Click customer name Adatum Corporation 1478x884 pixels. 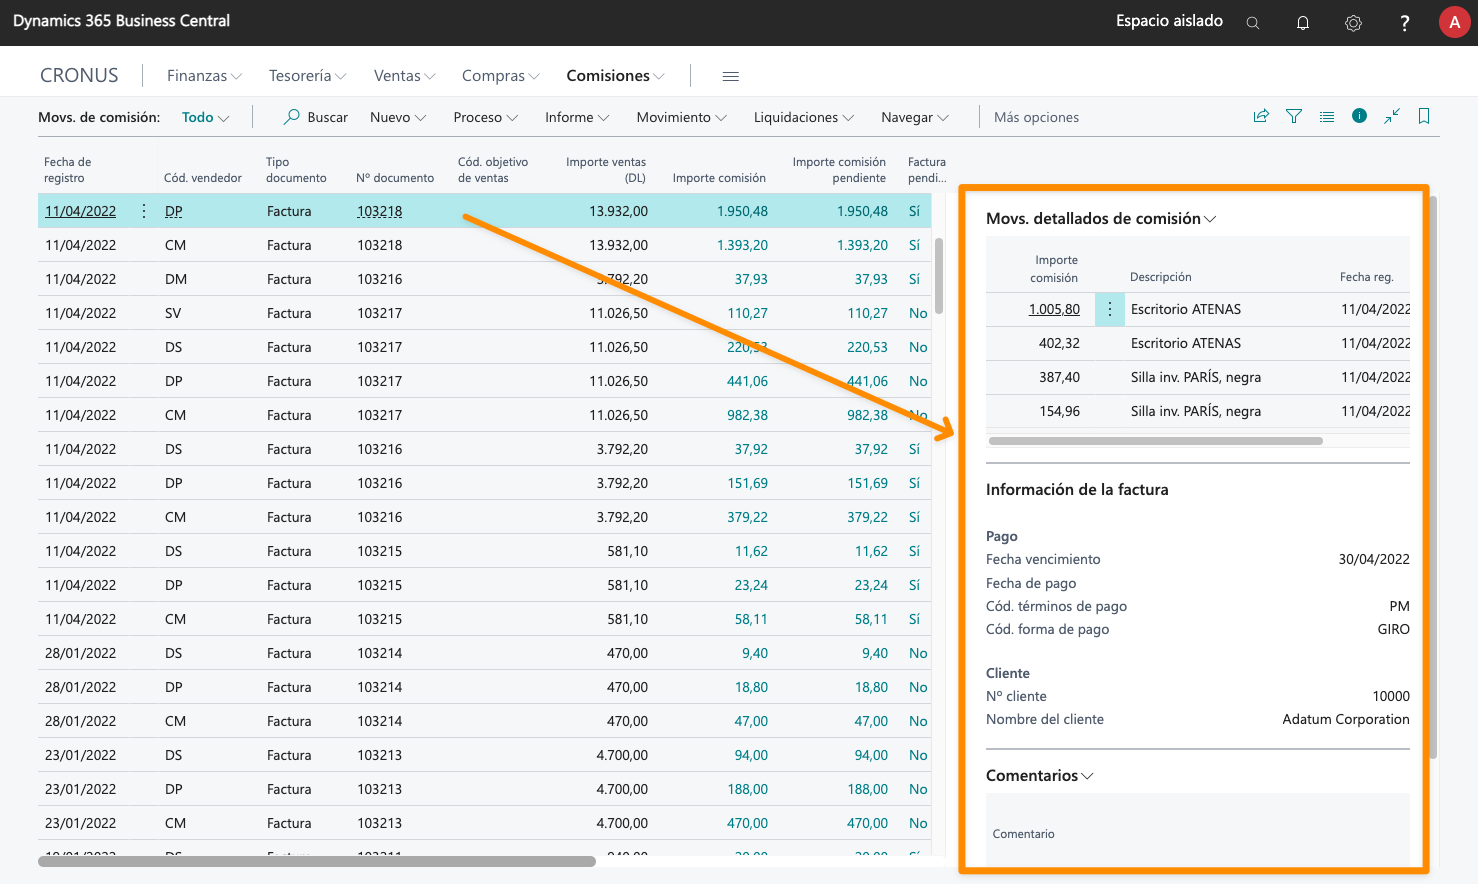point(1345,719)
